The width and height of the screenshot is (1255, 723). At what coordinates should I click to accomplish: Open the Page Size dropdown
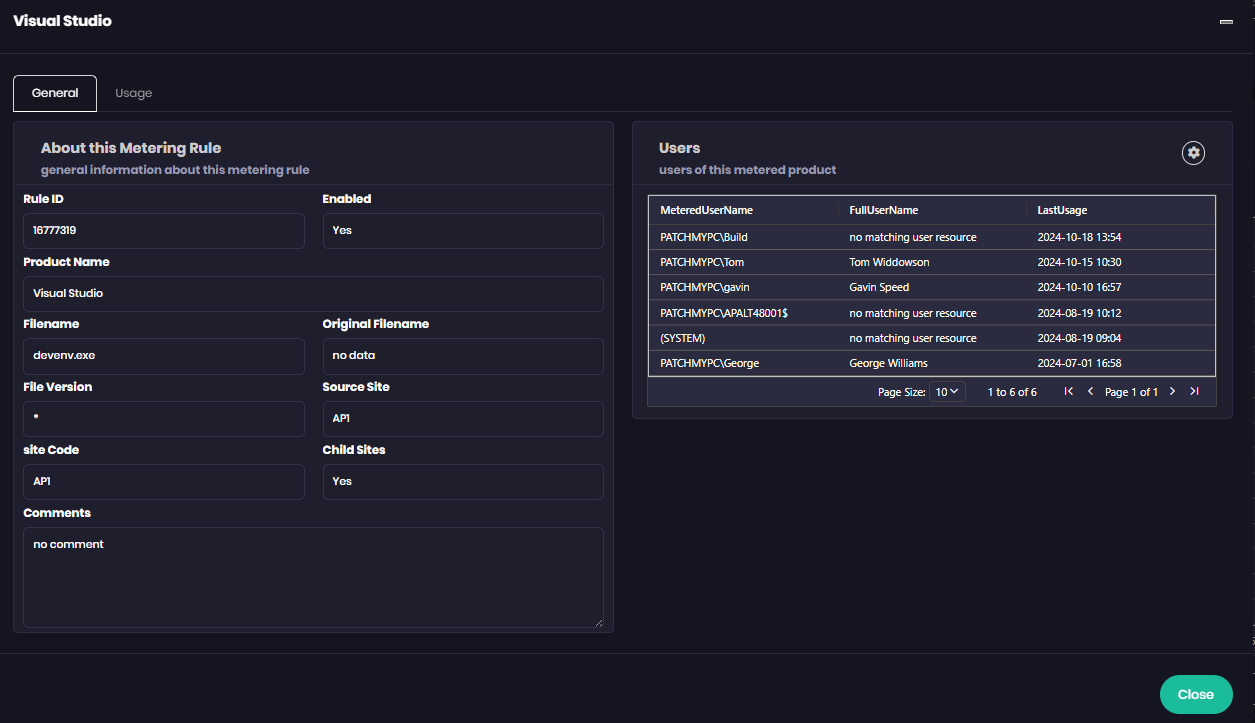point(947,392)
